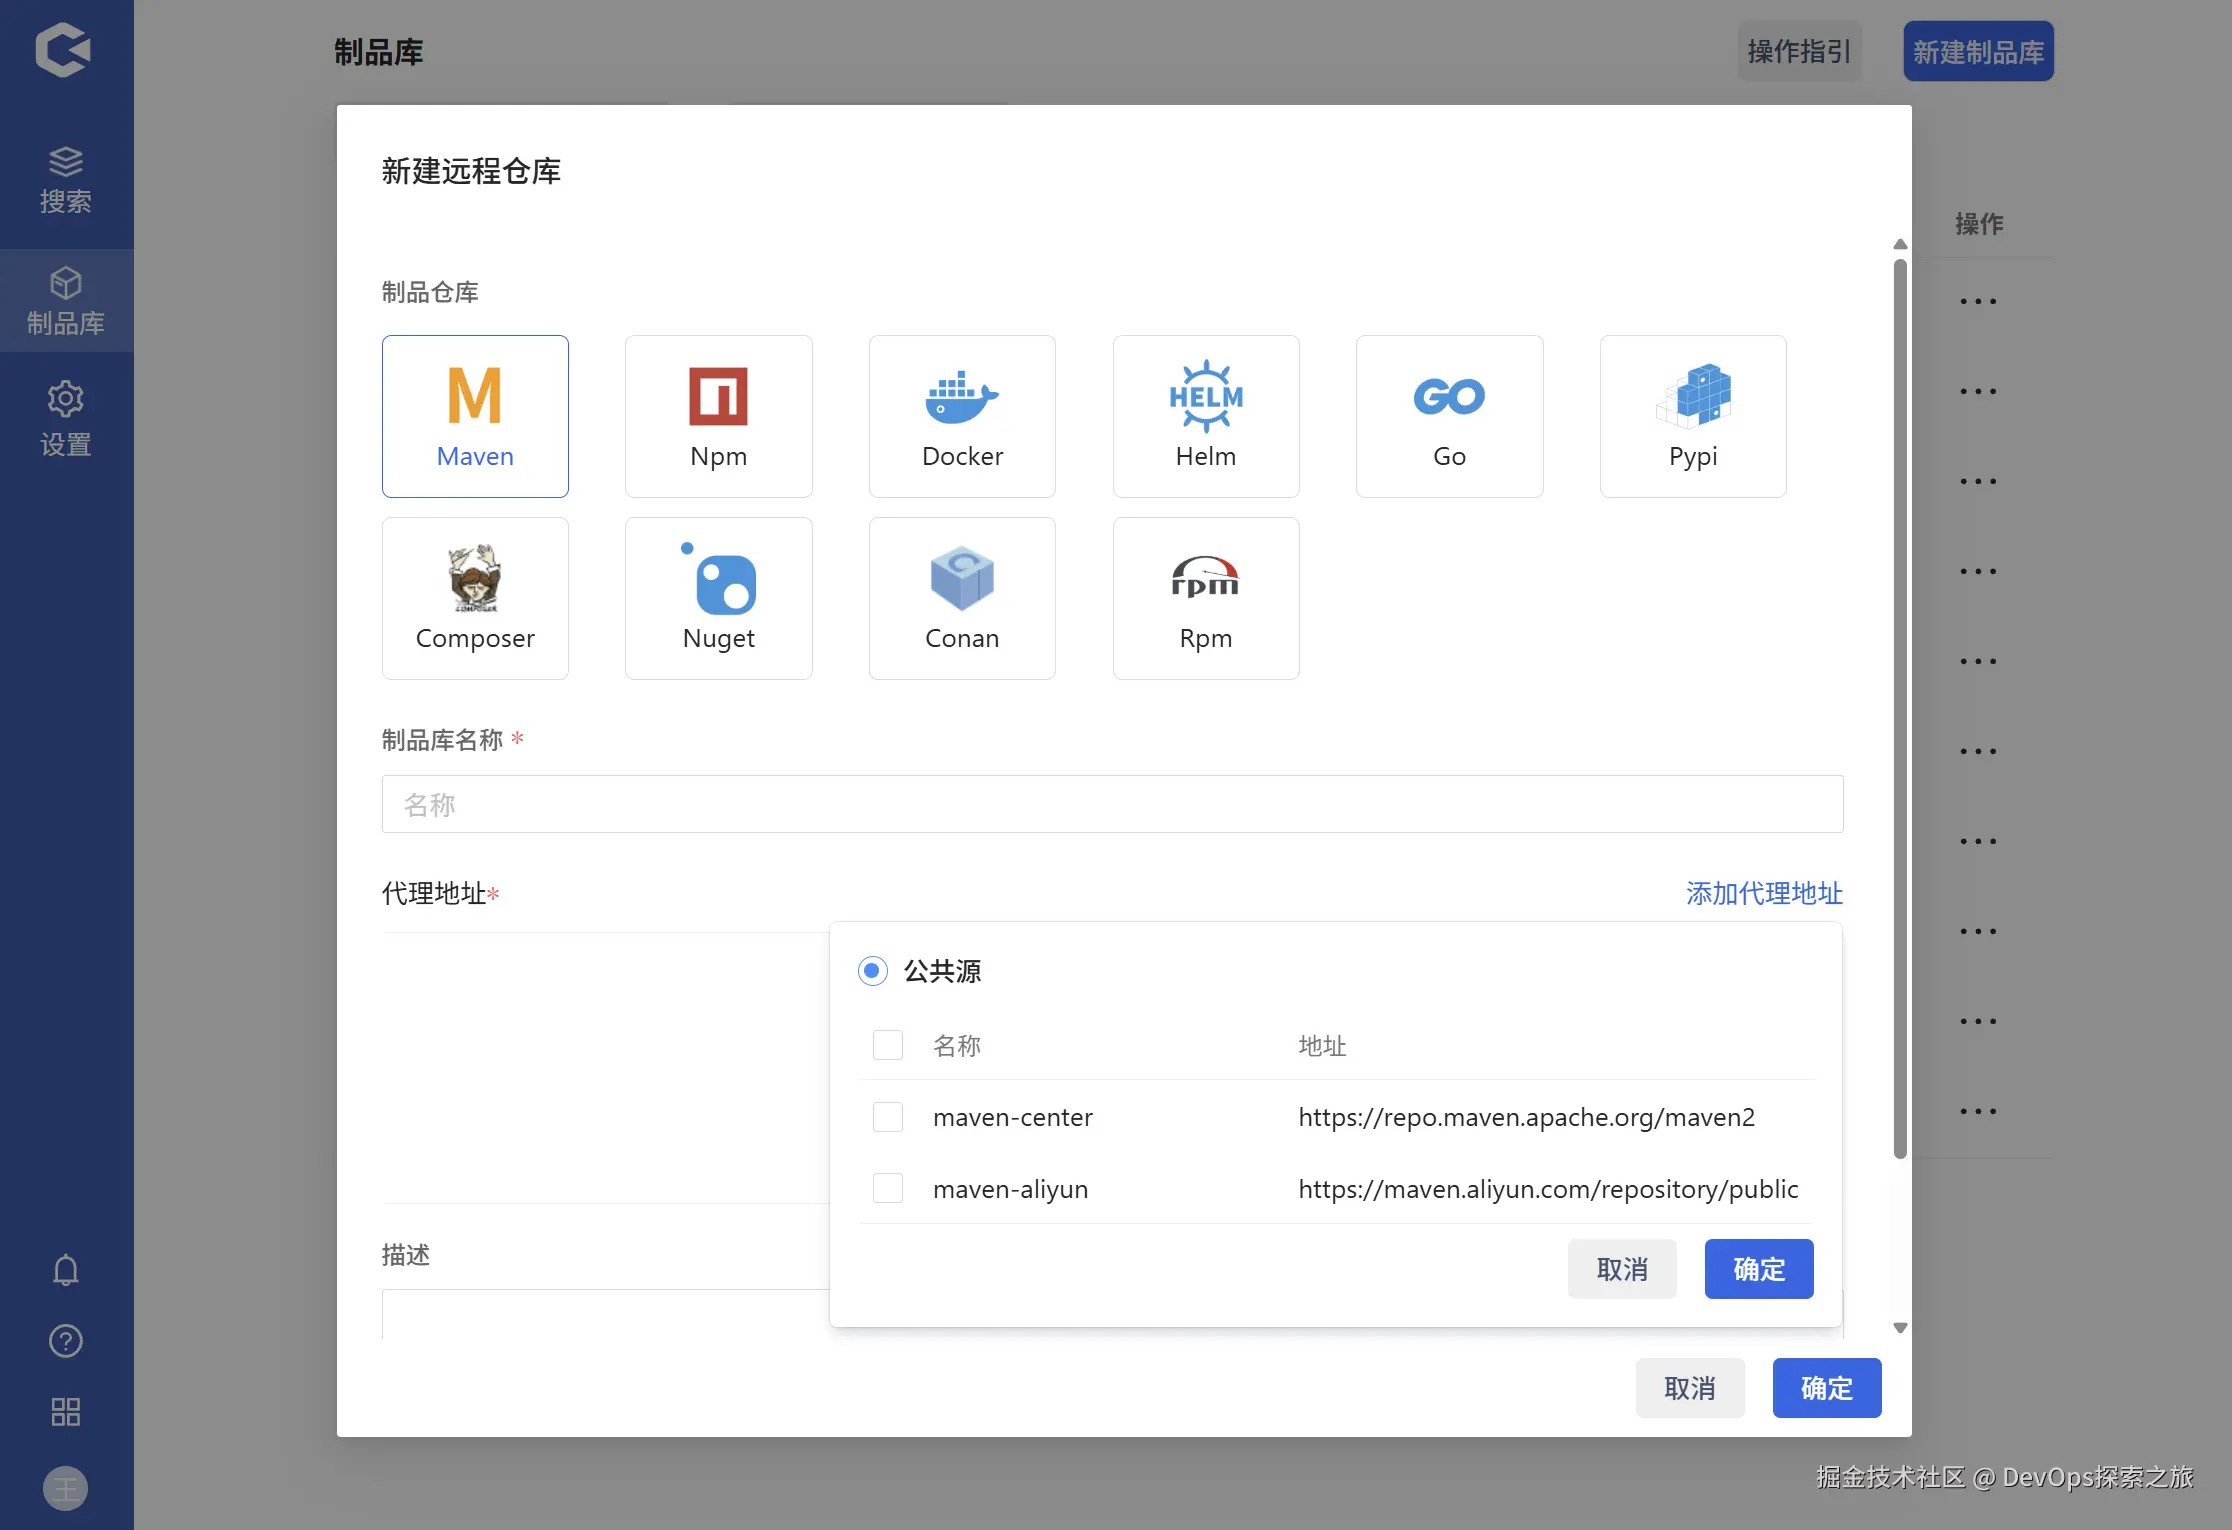Screen dimensions: 2232x1530
Task: Toggle the select-all checkbox in header
Action: pos(887,1046)
